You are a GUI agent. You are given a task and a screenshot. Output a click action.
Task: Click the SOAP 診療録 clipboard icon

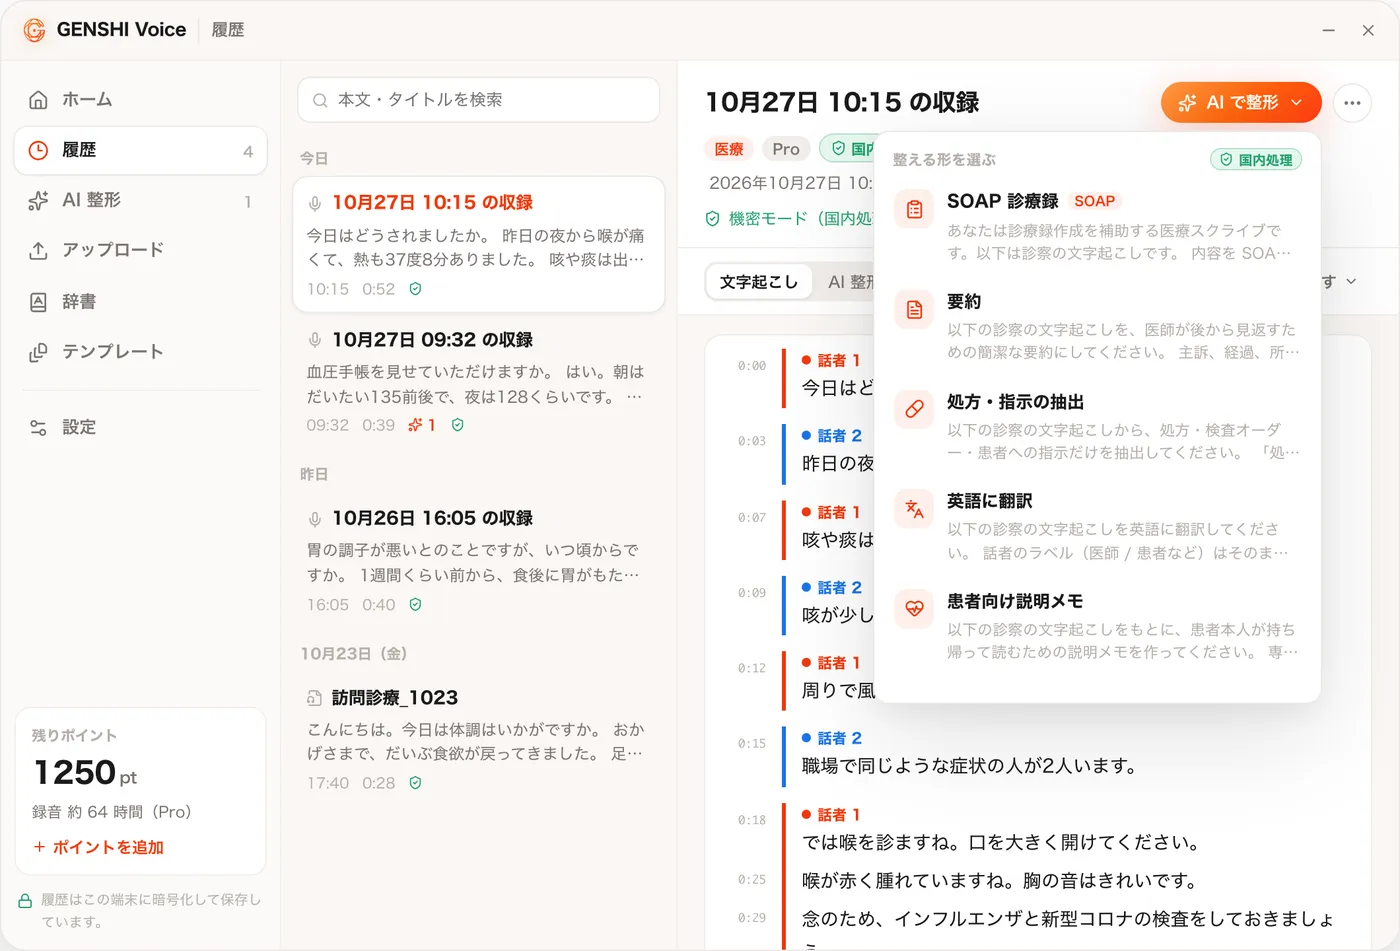tap(914, 210)
